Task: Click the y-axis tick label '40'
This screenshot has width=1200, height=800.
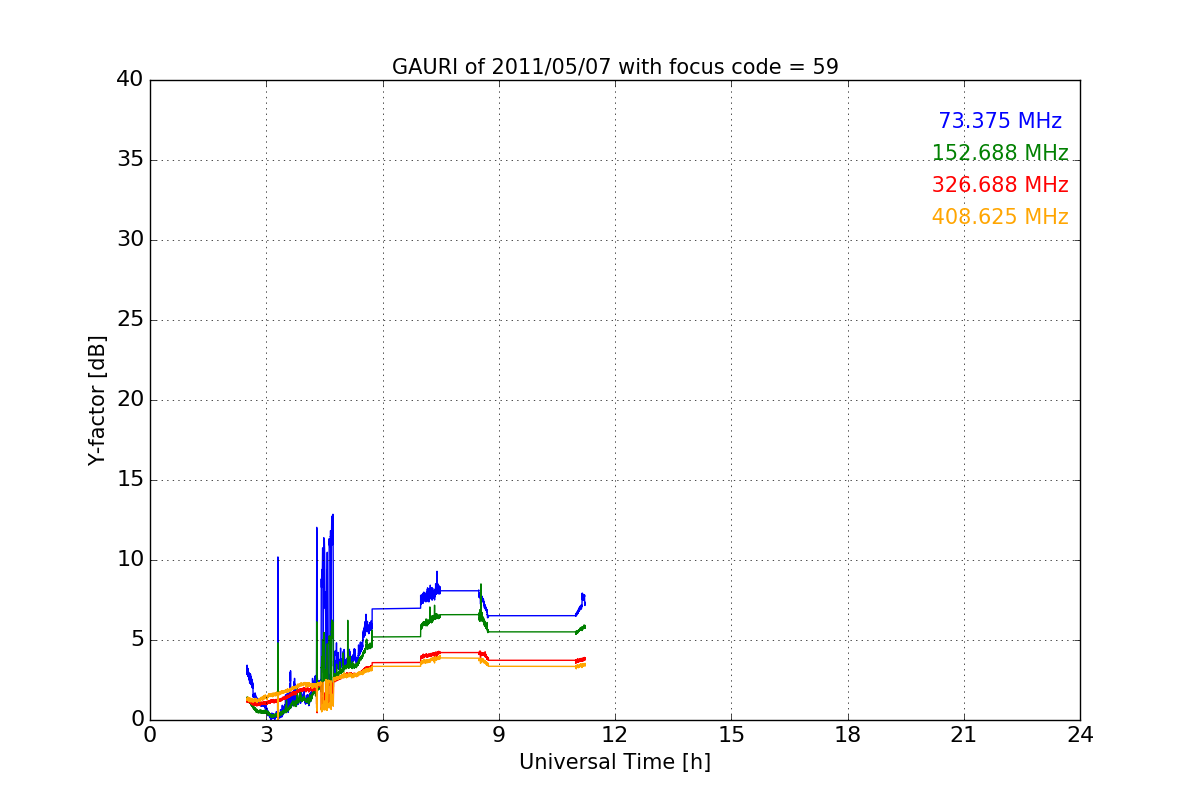Action: [x=130, y=80]
